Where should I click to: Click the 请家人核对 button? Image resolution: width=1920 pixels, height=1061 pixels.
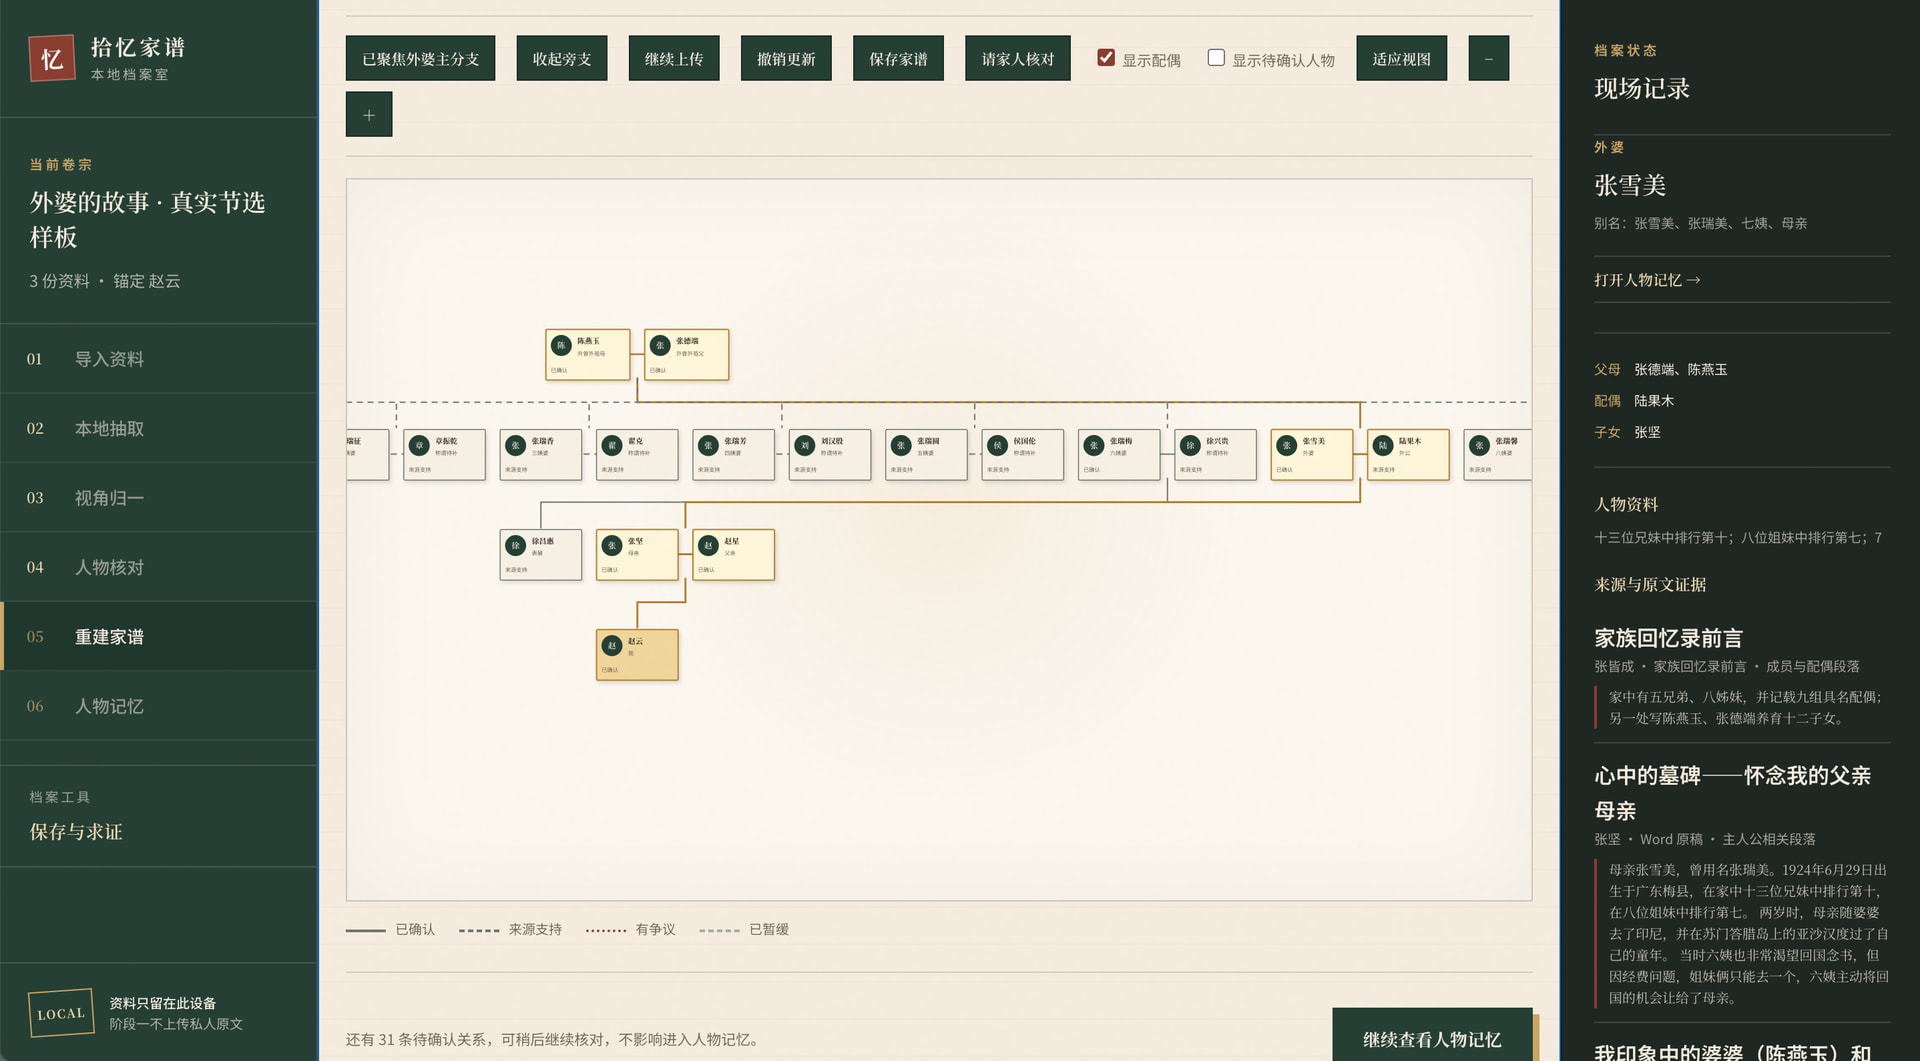pyautogui.click(x=1017, y=59)
